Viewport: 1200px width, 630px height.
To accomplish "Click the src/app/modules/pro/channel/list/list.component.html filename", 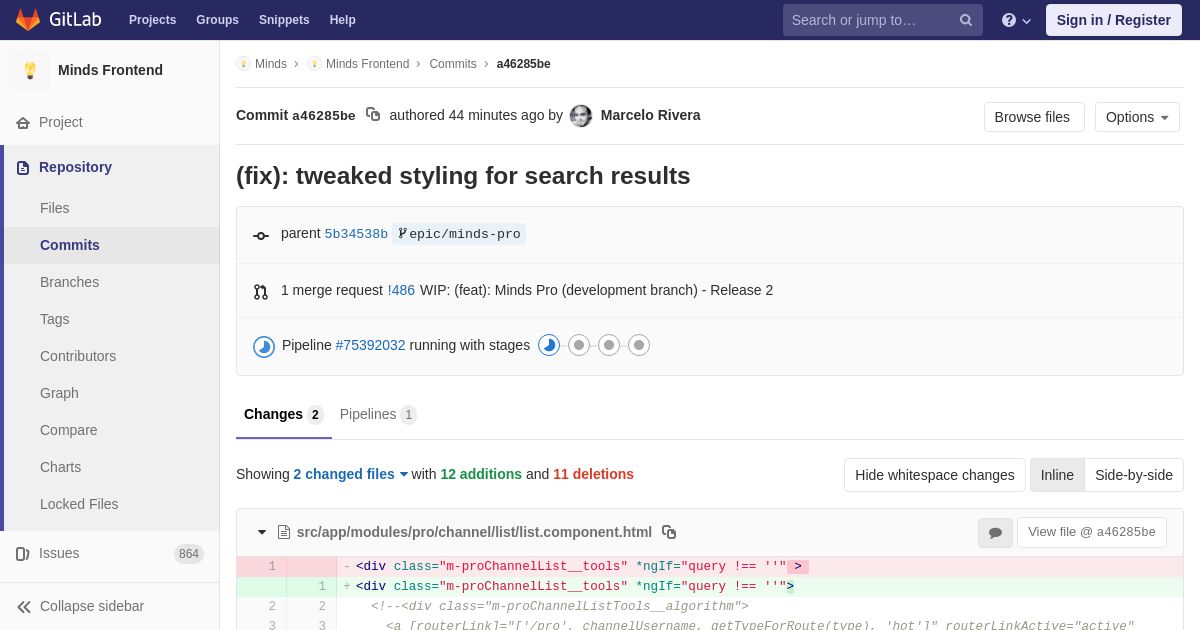I will pyautogui.click(x=474, y=532).
